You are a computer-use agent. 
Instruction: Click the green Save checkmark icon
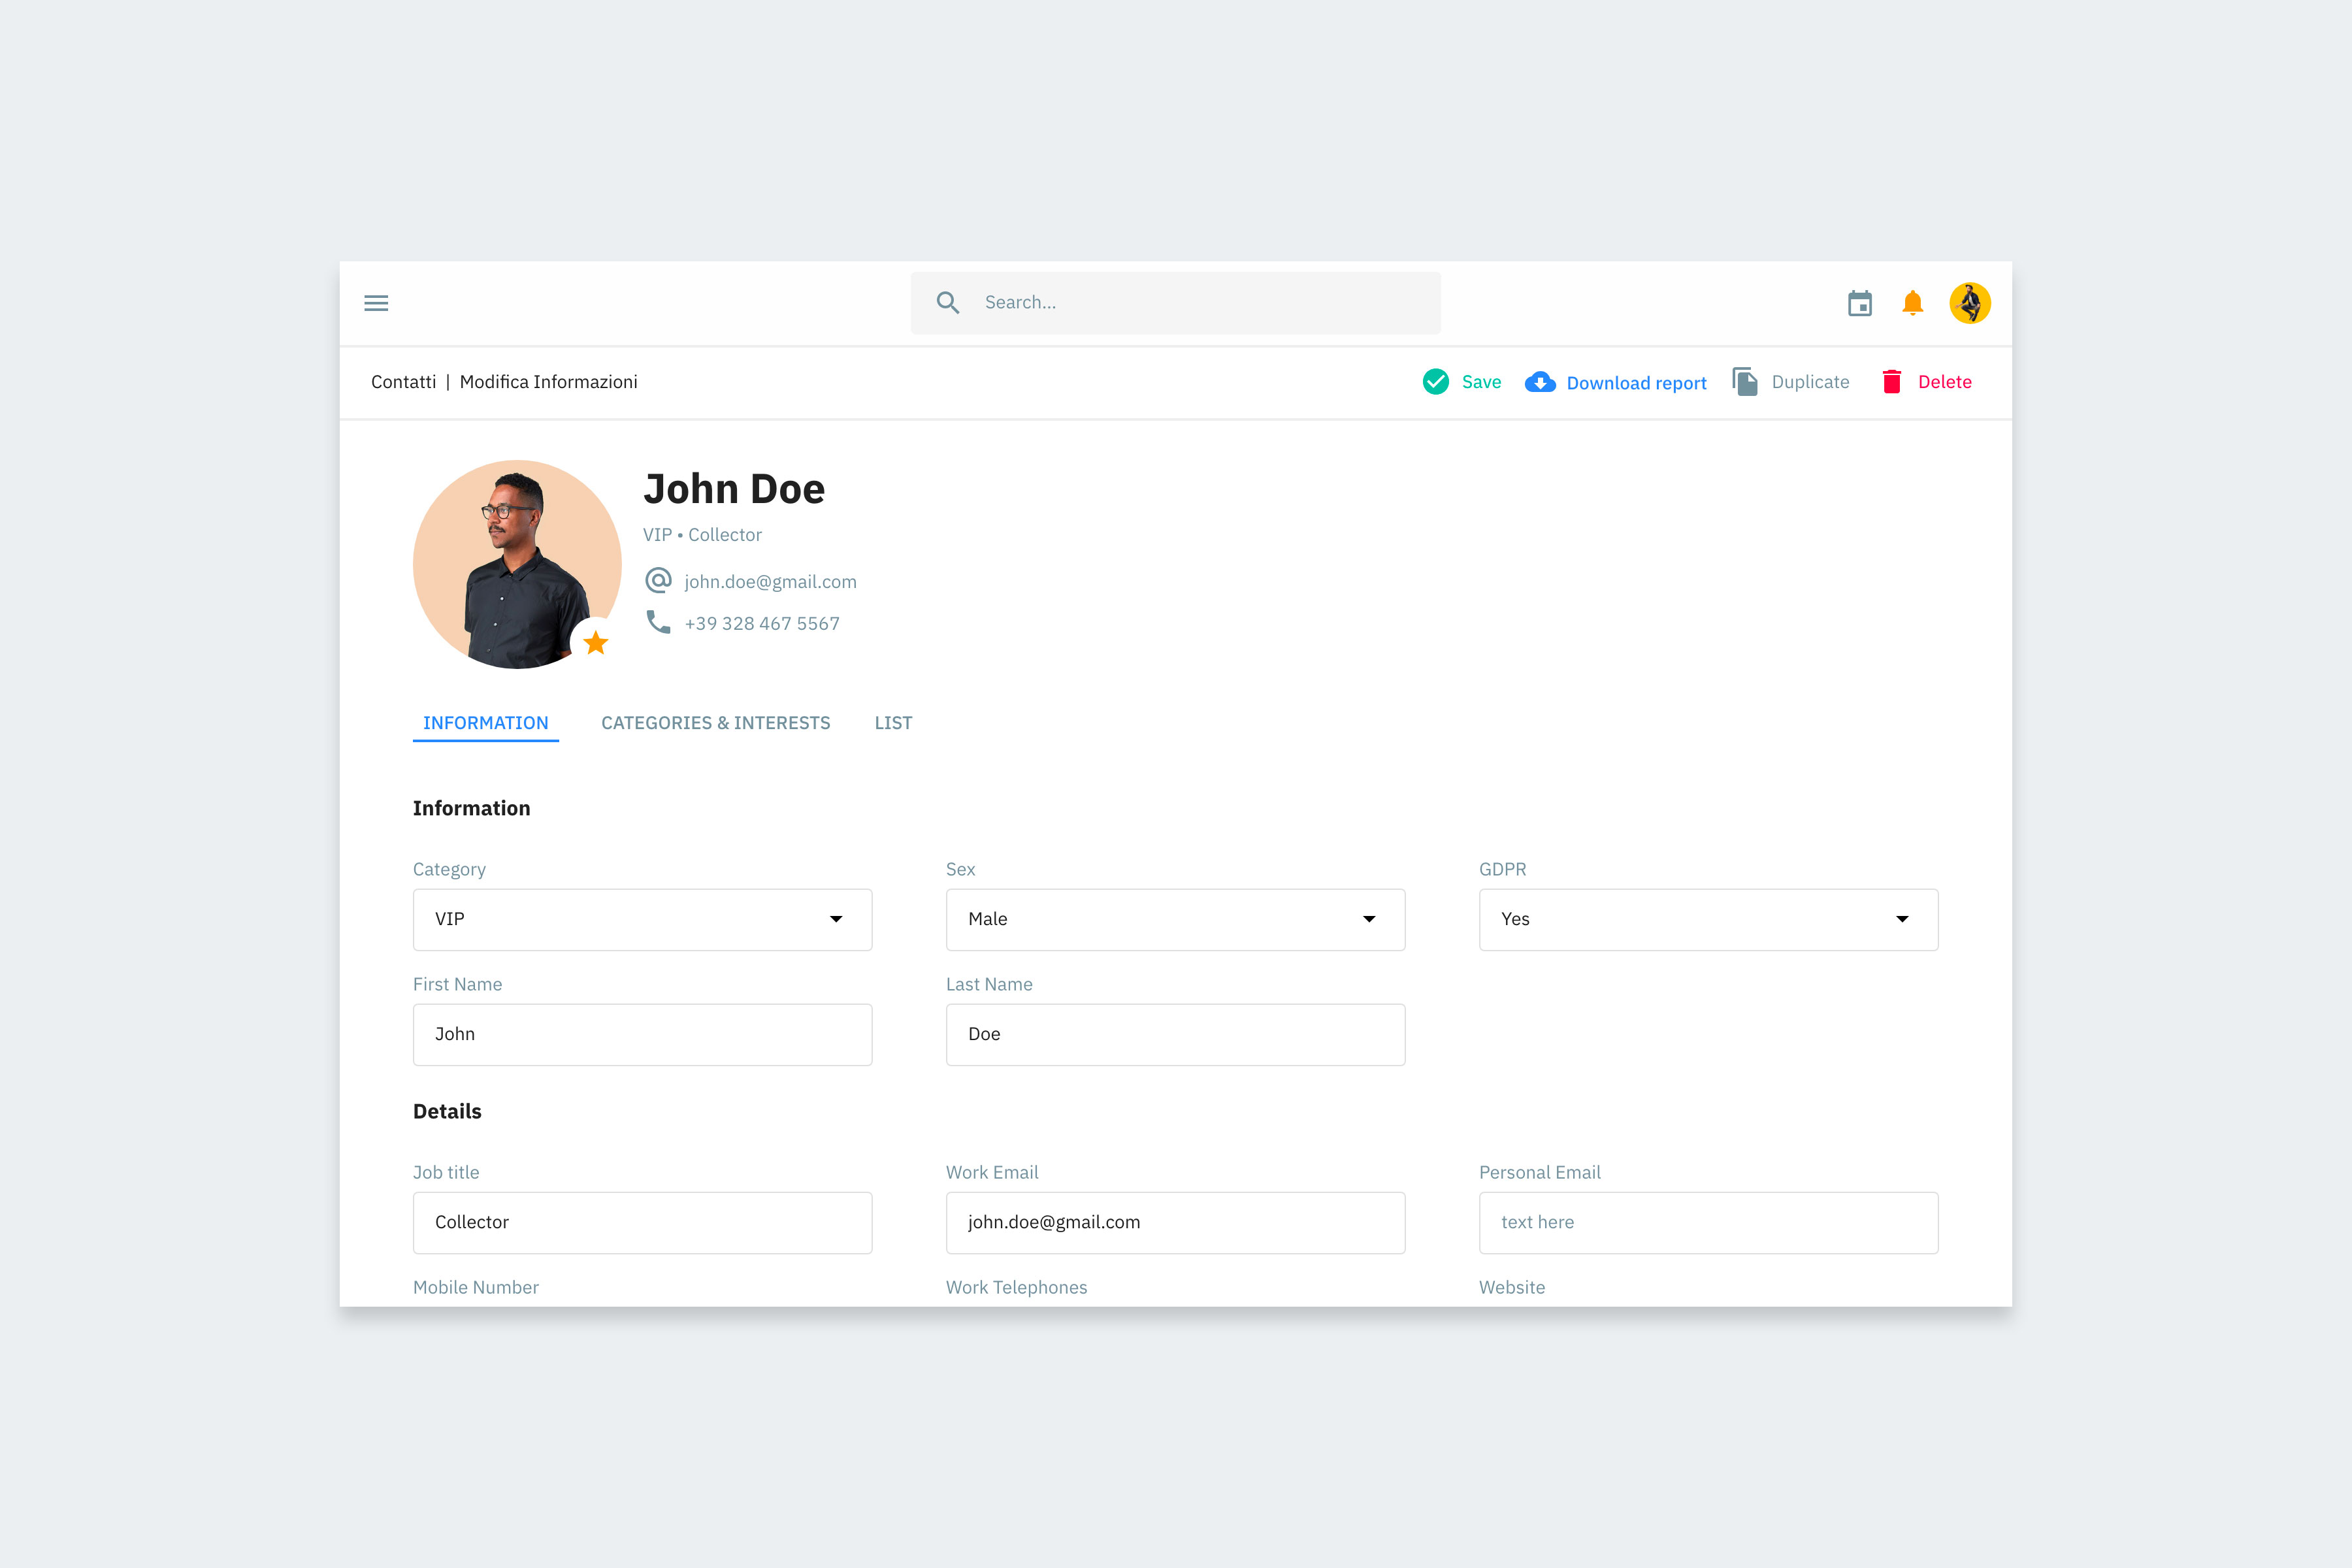(x=1436, y=382)
